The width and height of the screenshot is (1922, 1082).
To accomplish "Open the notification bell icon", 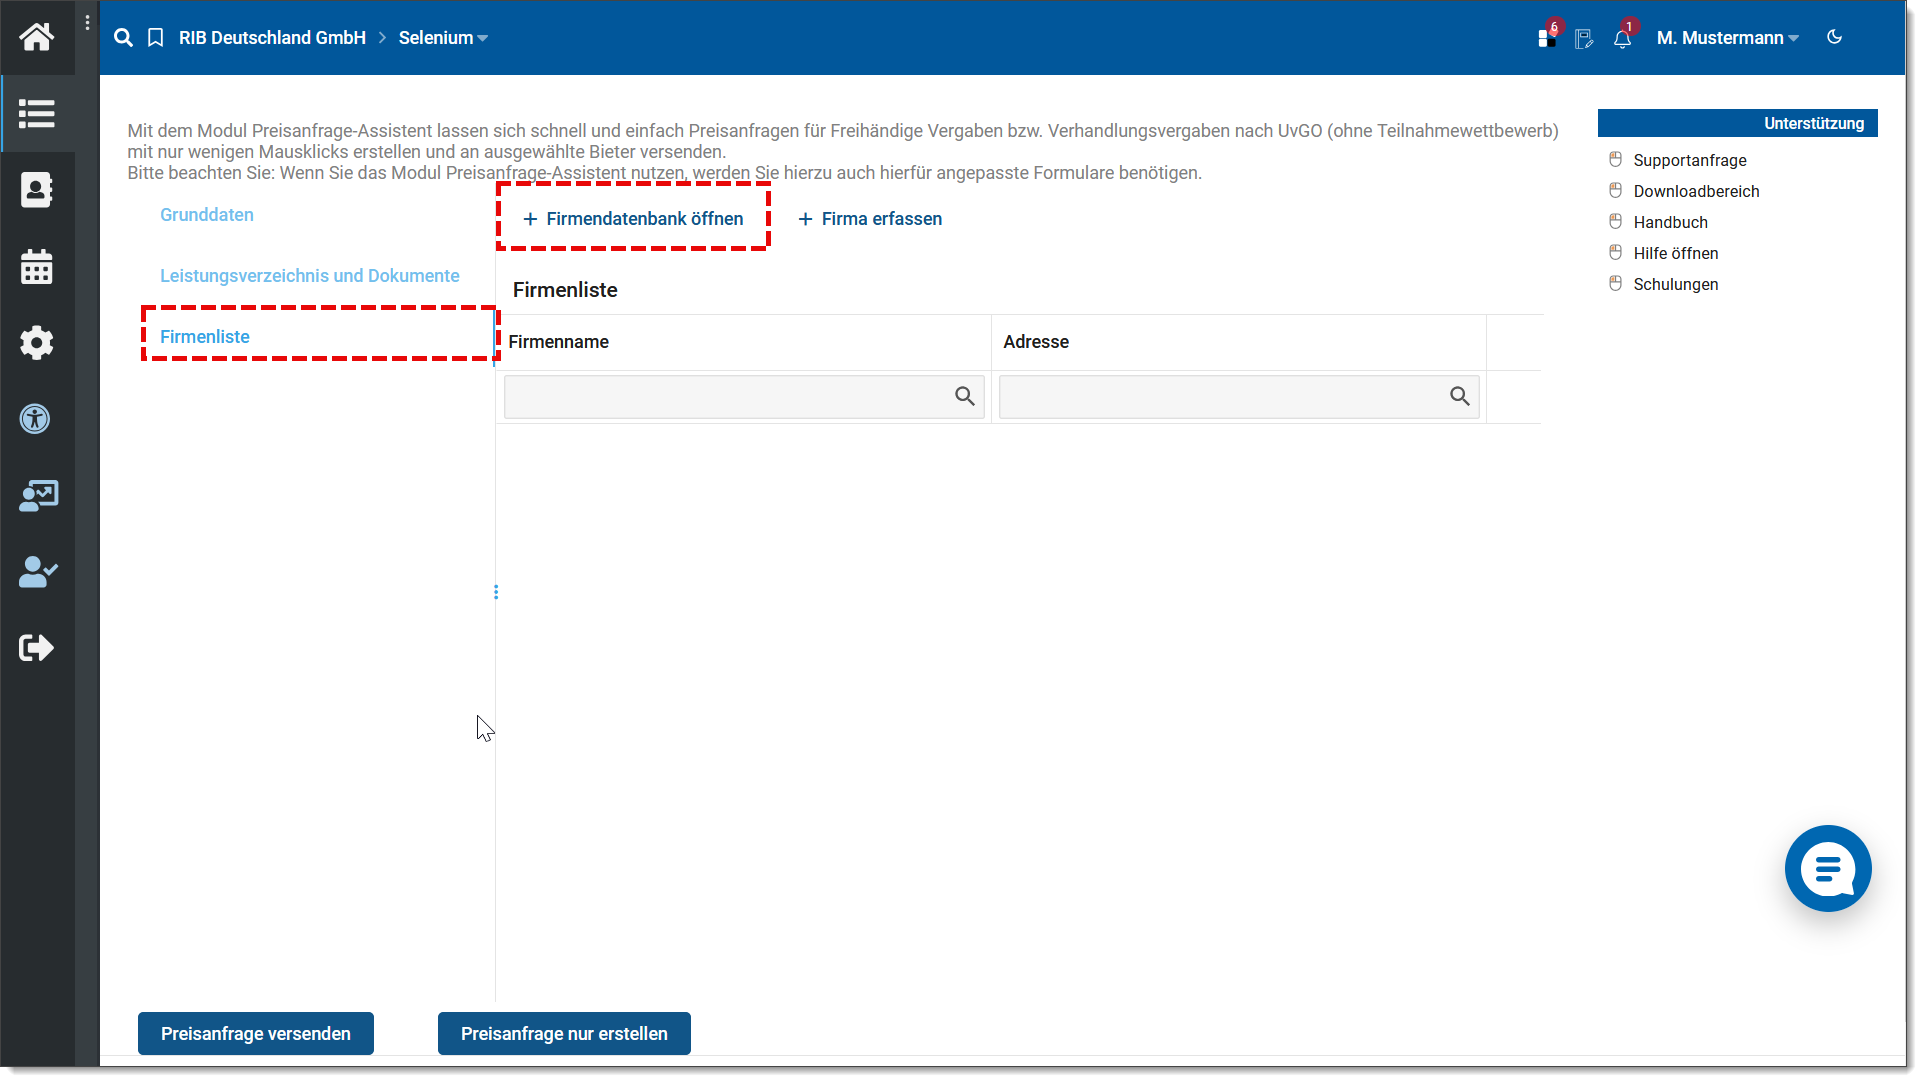I will (1622, 39).
